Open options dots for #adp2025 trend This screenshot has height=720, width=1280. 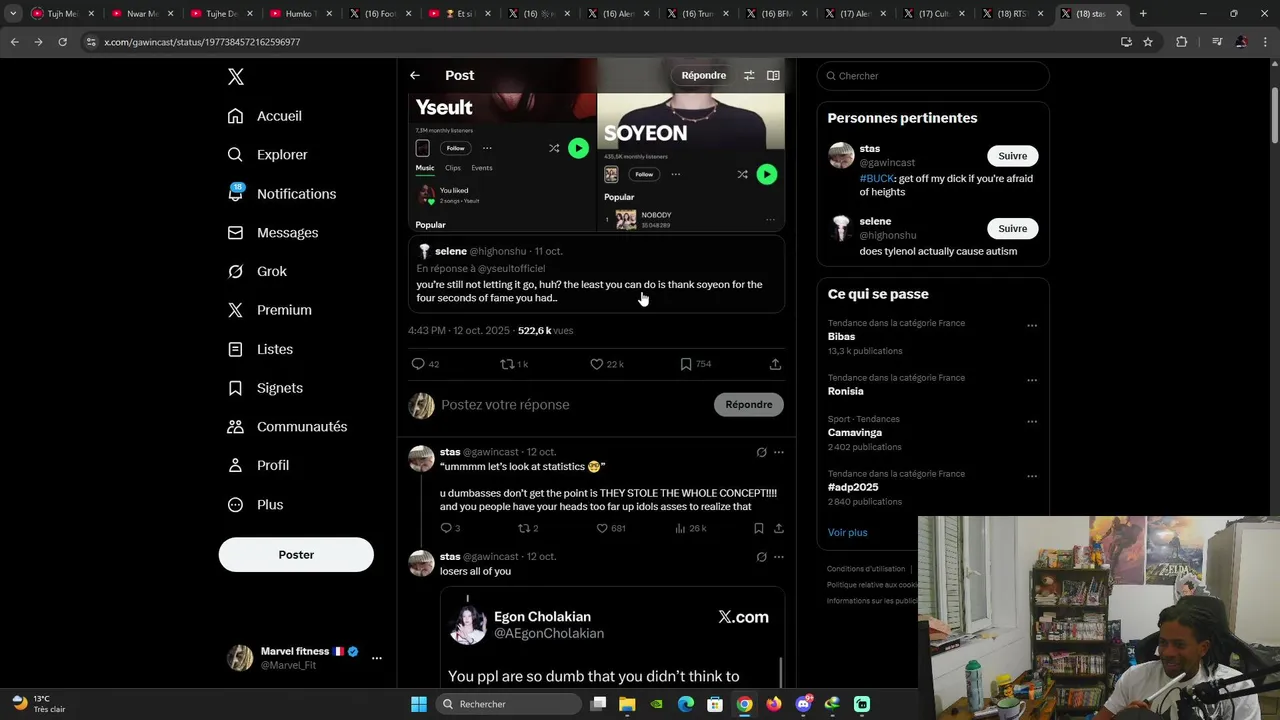1032,476
